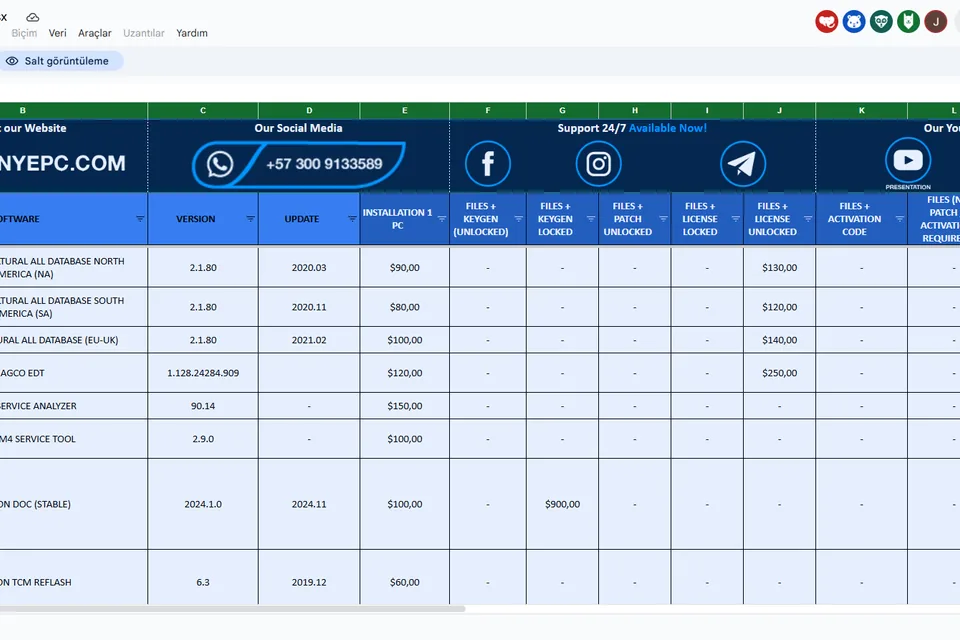
Task: Open the YouTube presentation icon
Action: click(908, 160)
